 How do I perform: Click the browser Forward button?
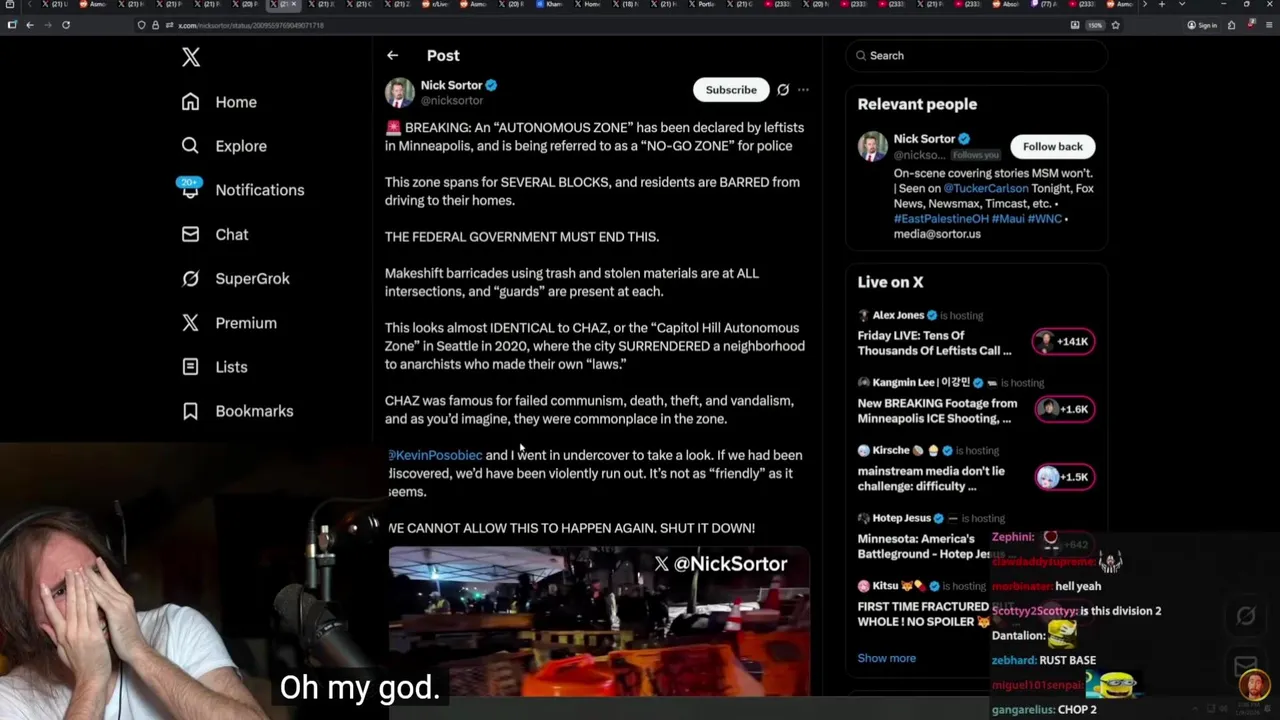(x=48, y=25)
